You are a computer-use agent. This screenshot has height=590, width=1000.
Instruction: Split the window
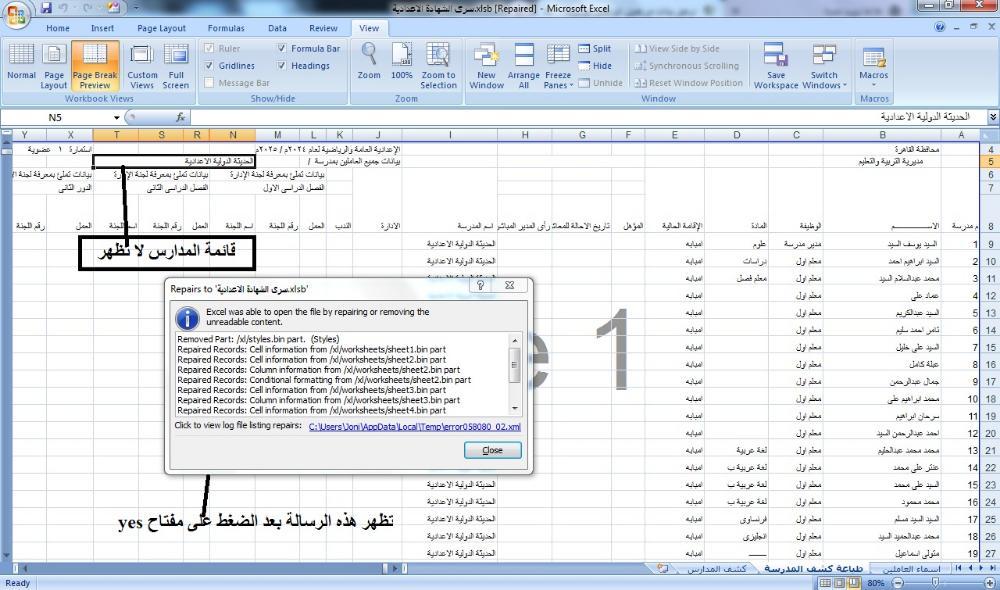point(595,48)
